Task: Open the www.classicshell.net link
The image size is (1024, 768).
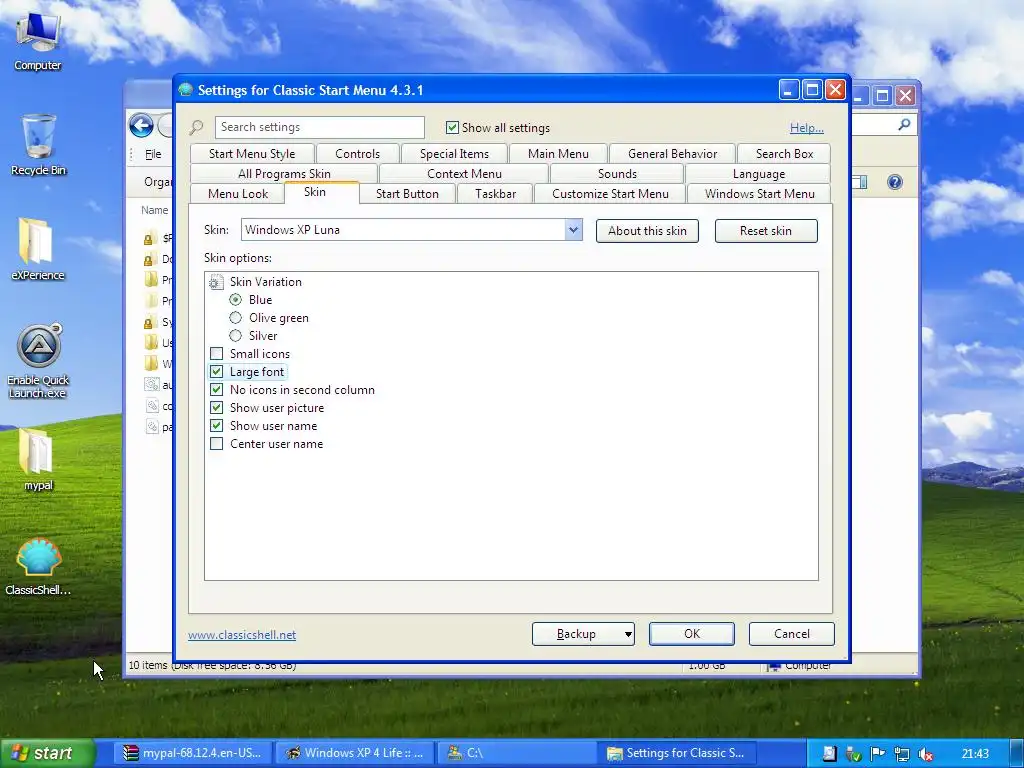Action: 242,635
